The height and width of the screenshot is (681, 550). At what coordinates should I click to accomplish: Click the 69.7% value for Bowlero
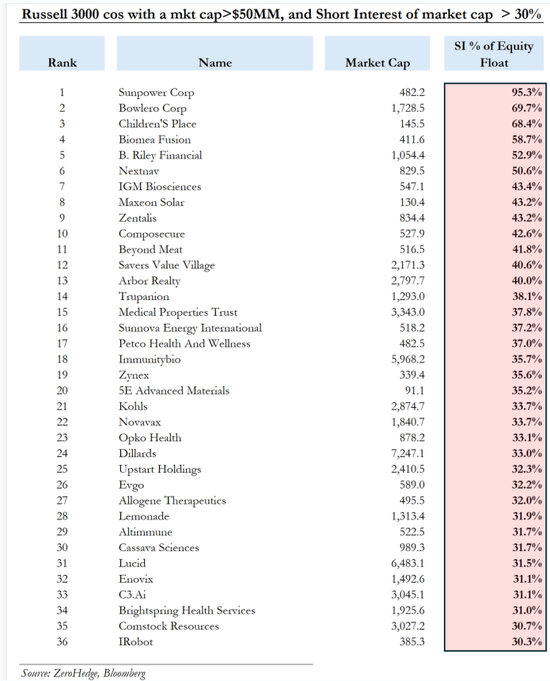527,108
